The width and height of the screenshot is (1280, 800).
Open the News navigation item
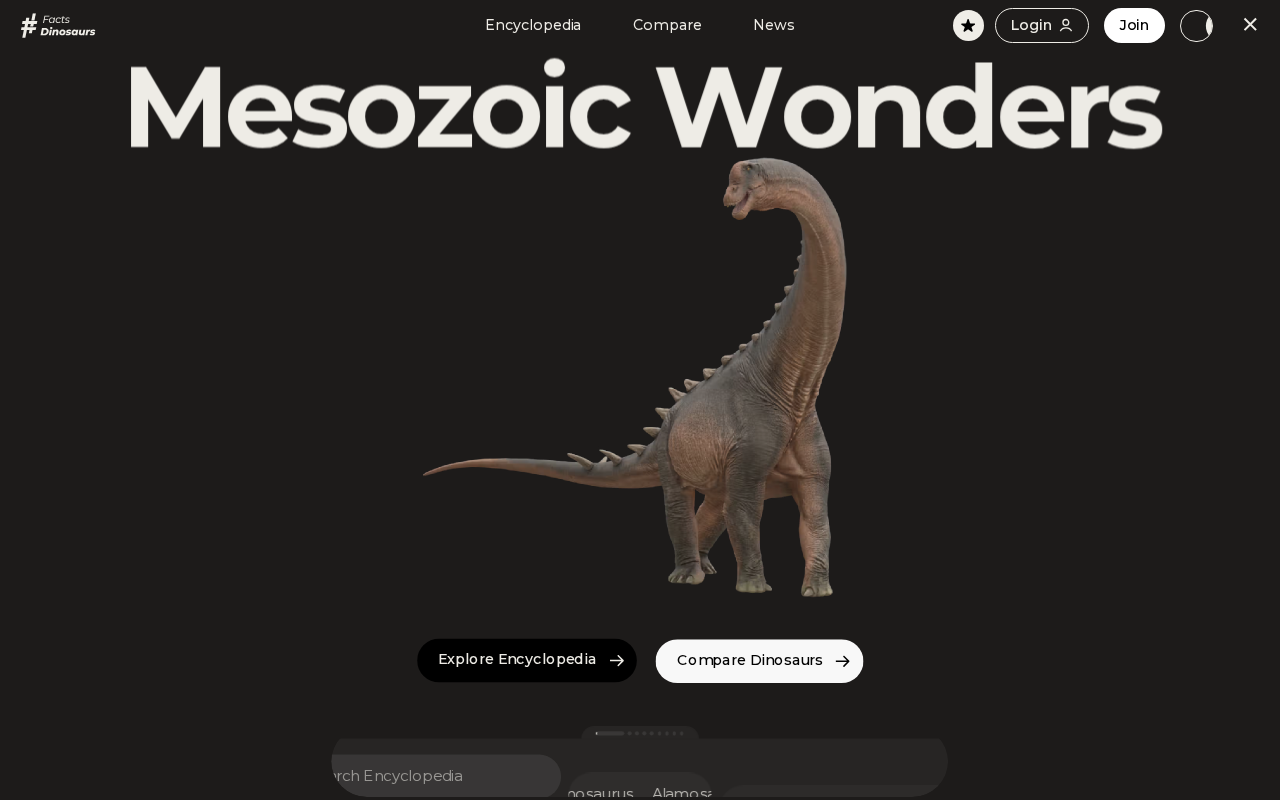(773, 25)
